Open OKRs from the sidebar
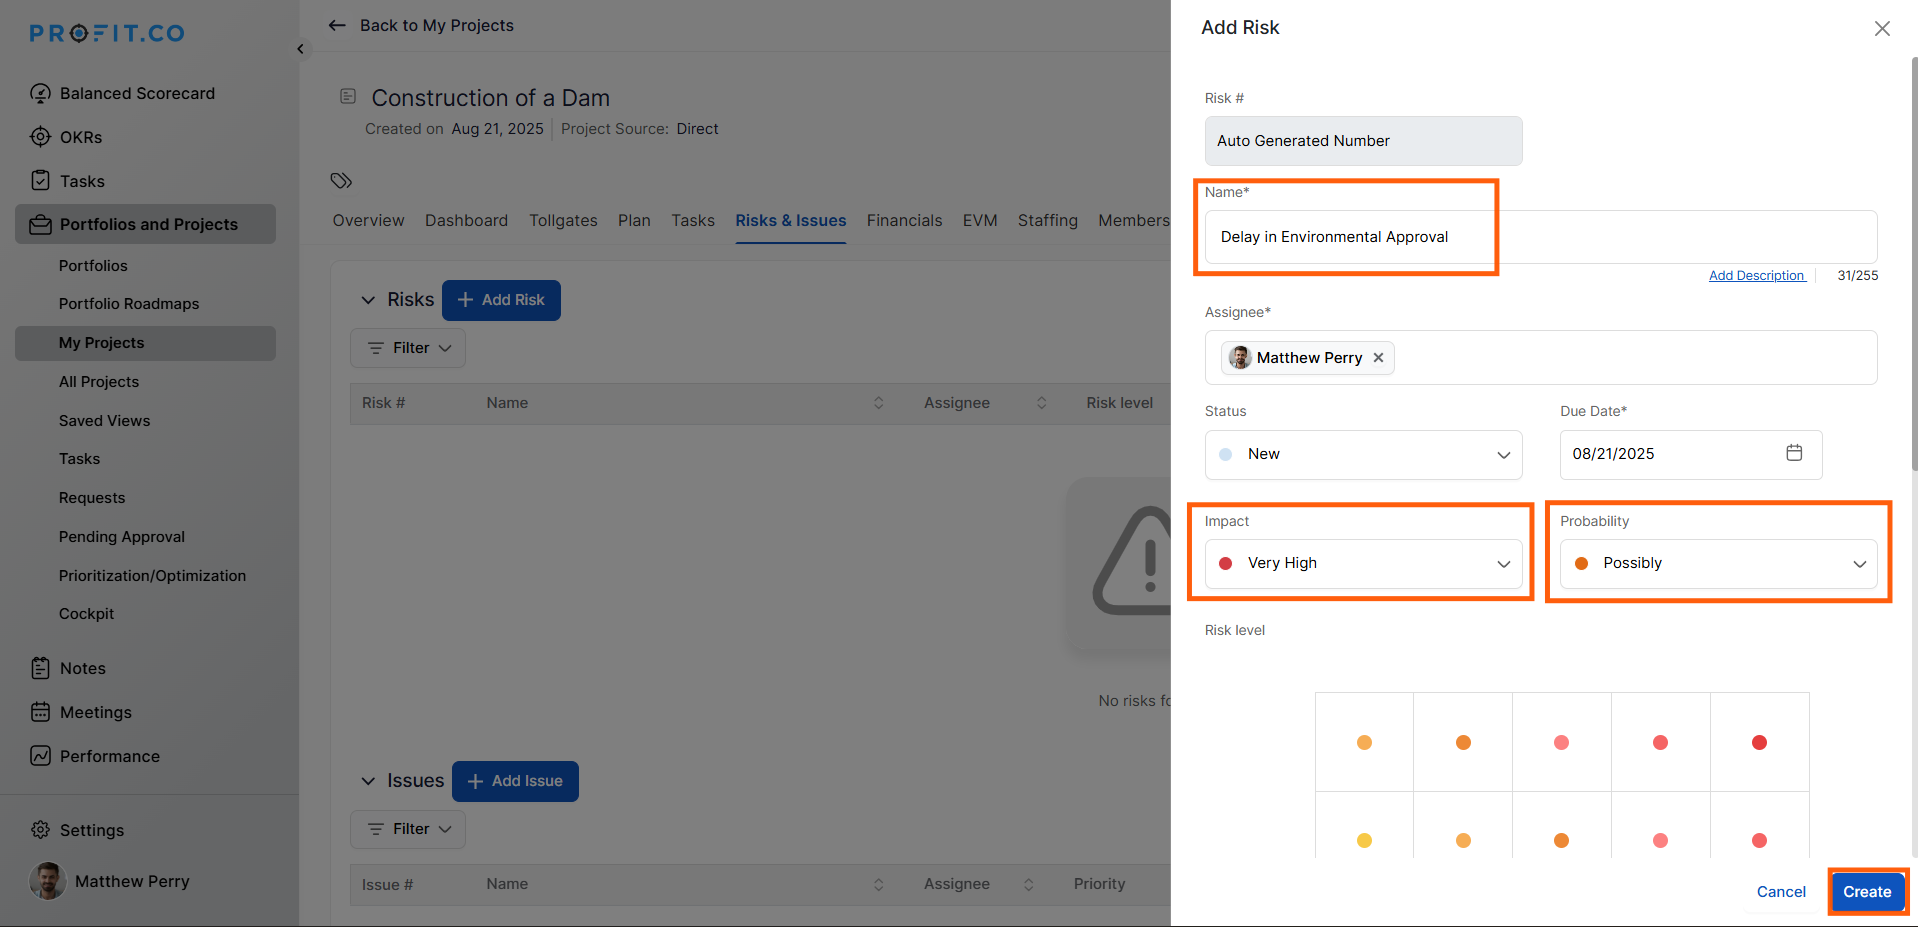Screen dimensions: 1918x927 pos(80,137)
